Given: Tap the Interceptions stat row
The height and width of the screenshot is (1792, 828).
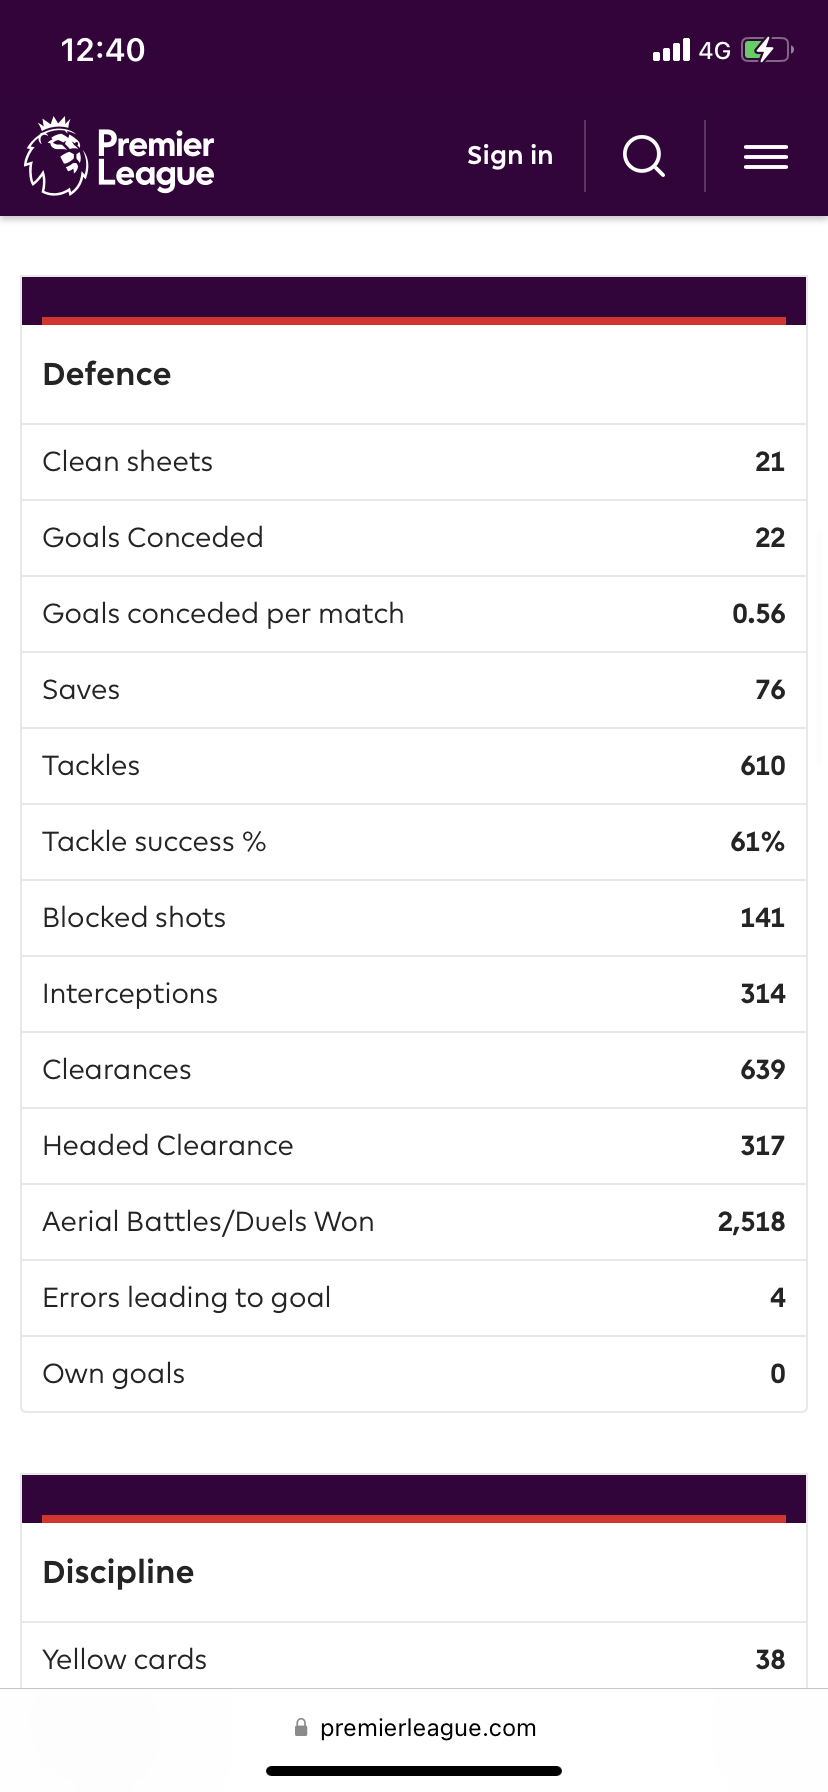Looking at the screenshot, I should (x=414, y=994).
